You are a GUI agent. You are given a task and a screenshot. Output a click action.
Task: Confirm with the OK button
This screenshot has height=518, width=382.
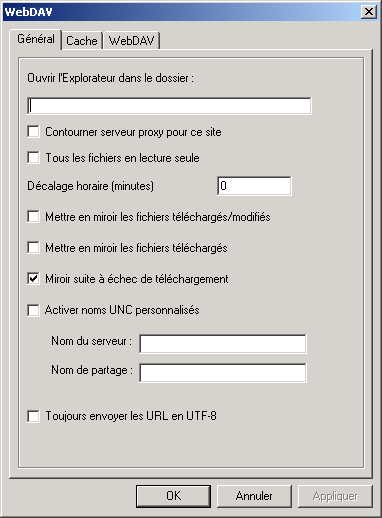173,496
